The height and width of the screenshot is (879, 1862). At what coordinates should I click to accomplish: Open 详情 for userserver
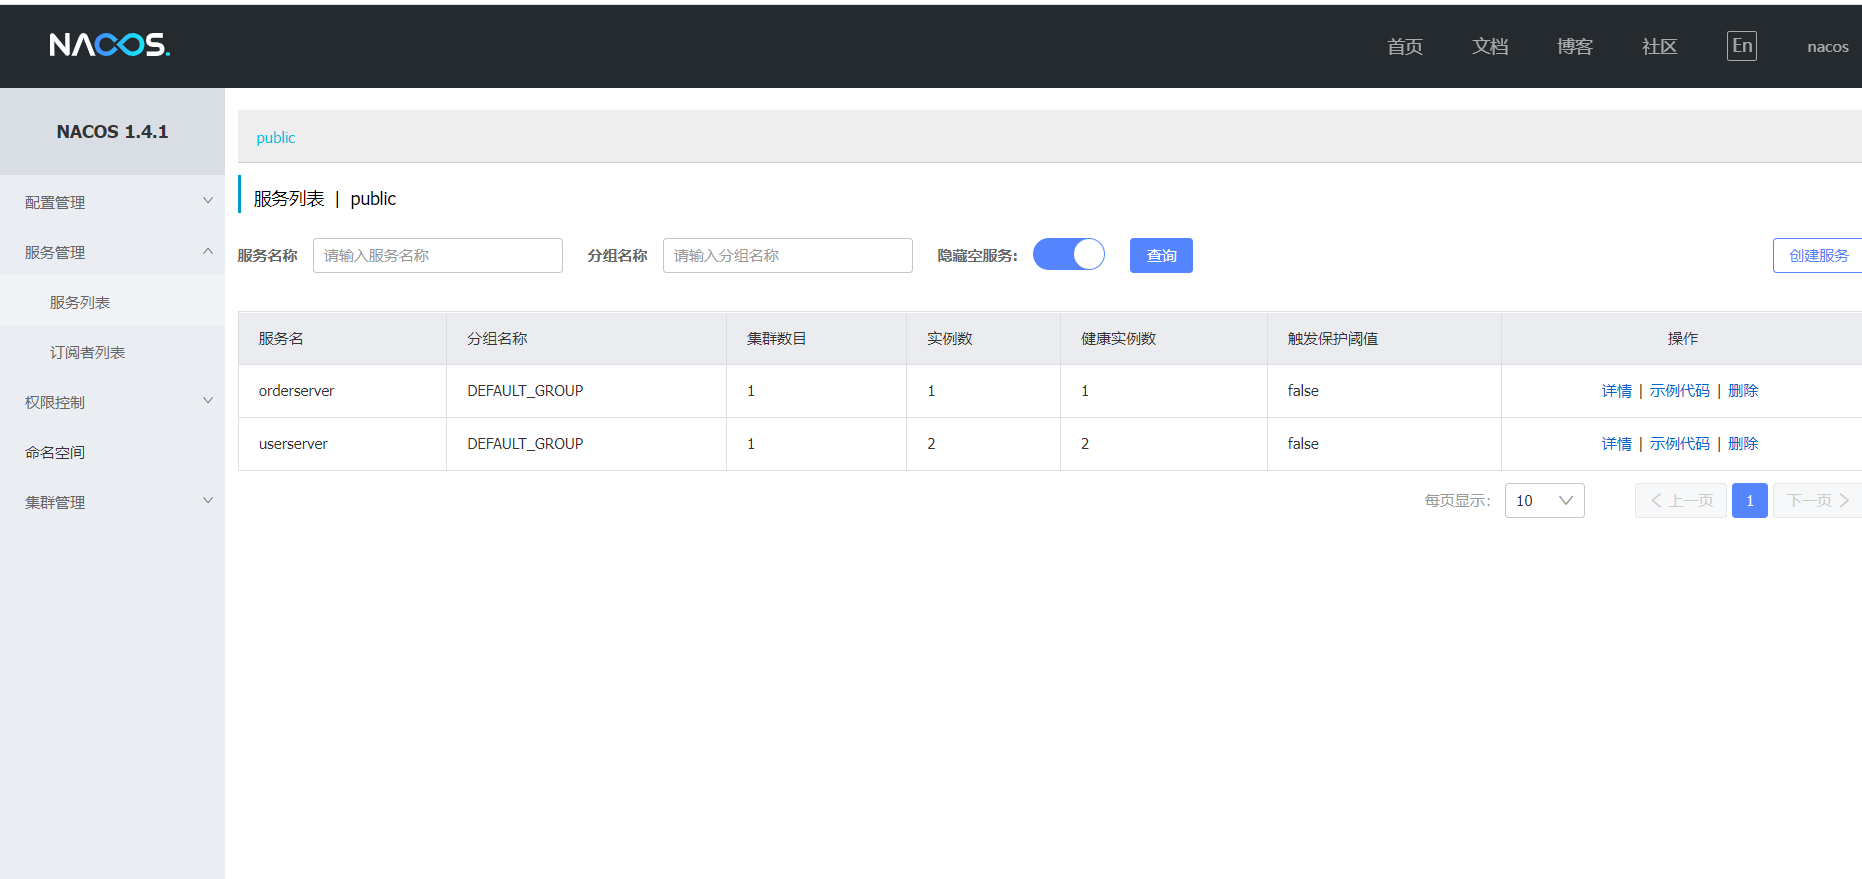[x=1617, y=443]
